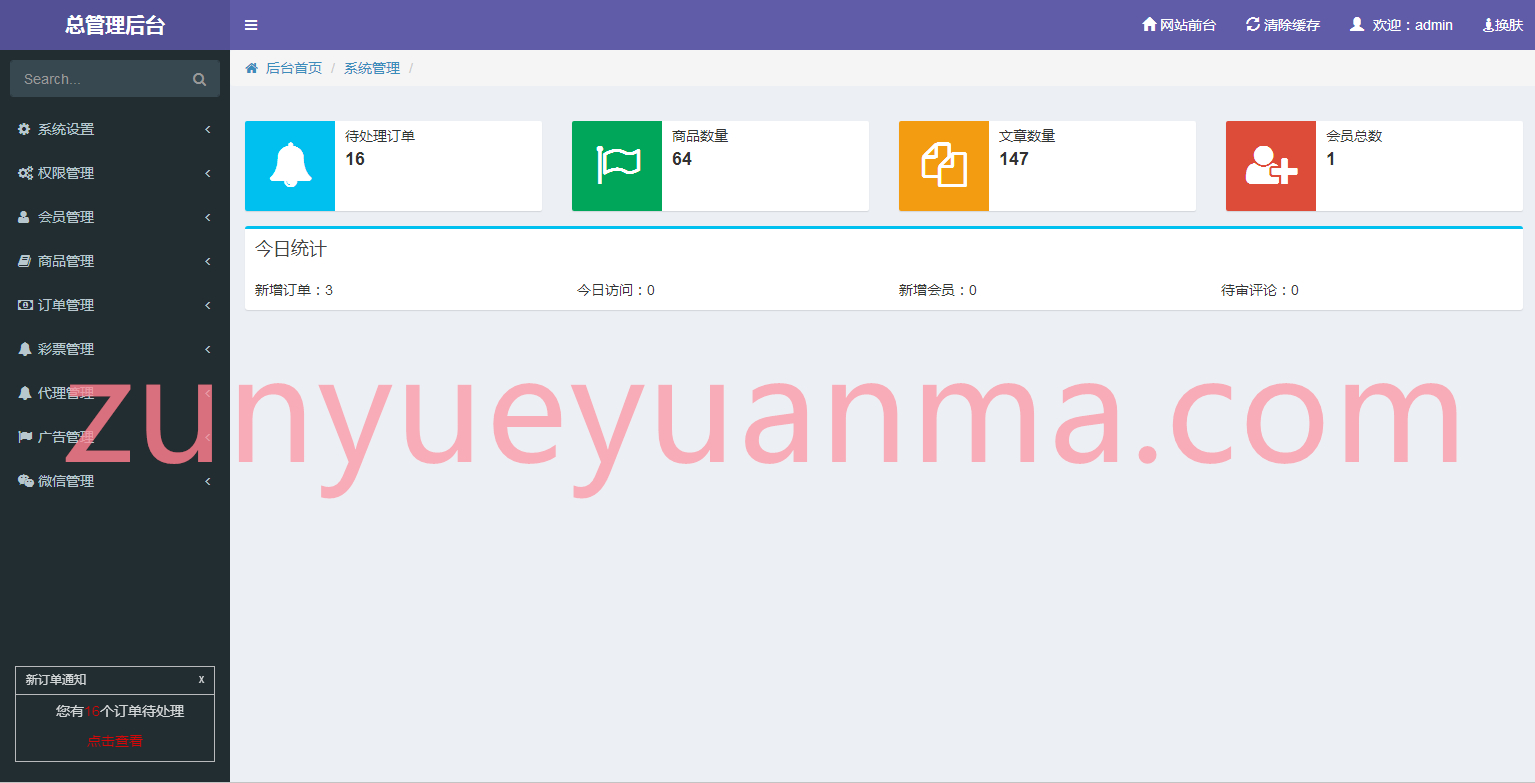Click the money icon for 订单管理
Screen dimensions: 1535x783
[x=25, y=305]
